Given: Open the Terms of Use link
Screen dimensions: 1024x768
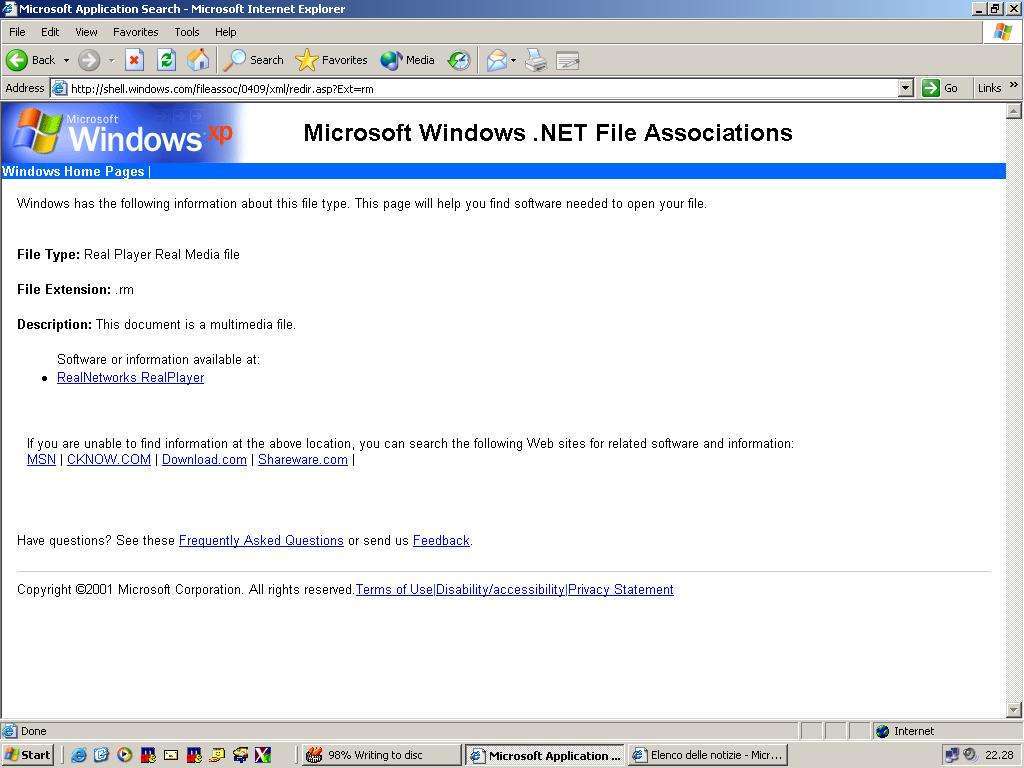Looking at the screenshot, I should [394, 589].
